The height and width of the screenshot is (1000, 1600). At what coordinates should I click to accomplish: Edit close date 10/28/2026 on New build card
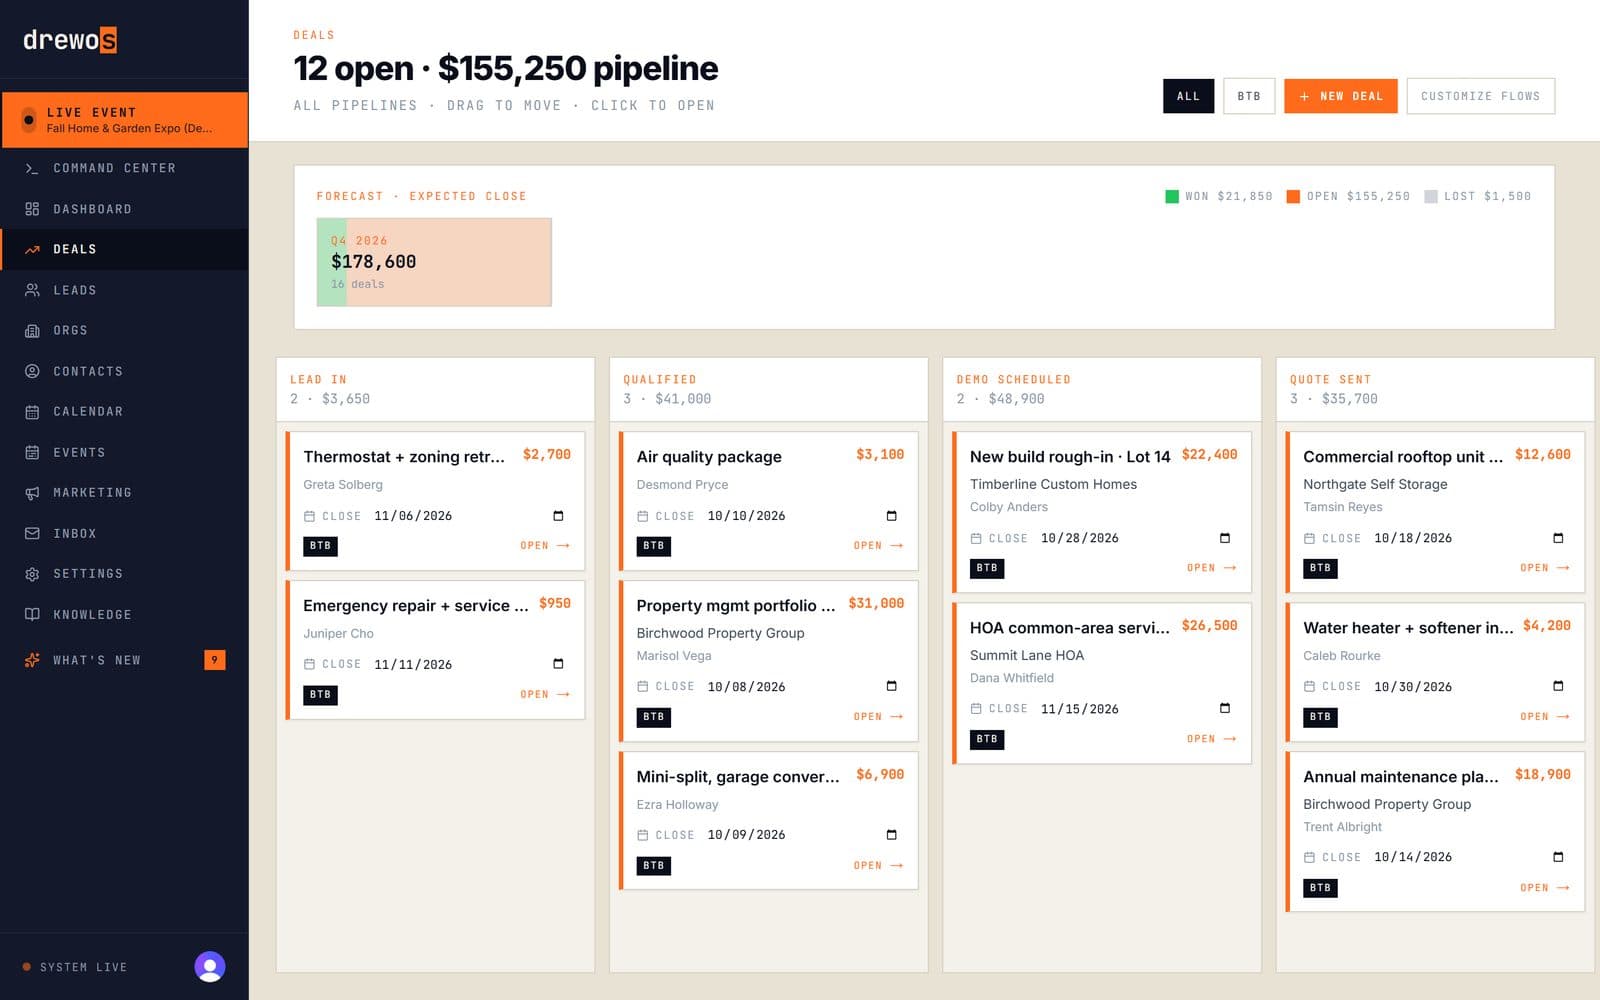coord(1079,538)
